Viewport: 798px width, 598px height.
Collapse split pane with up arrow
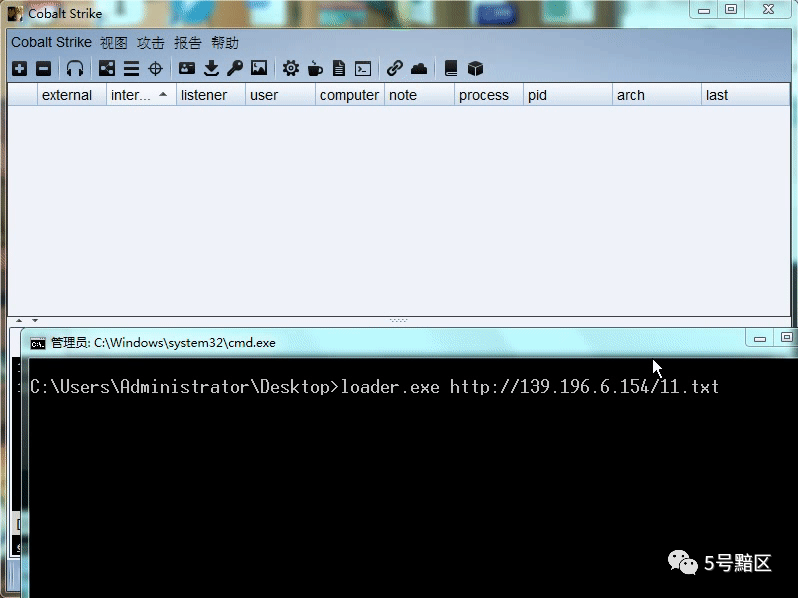(19, 321)
